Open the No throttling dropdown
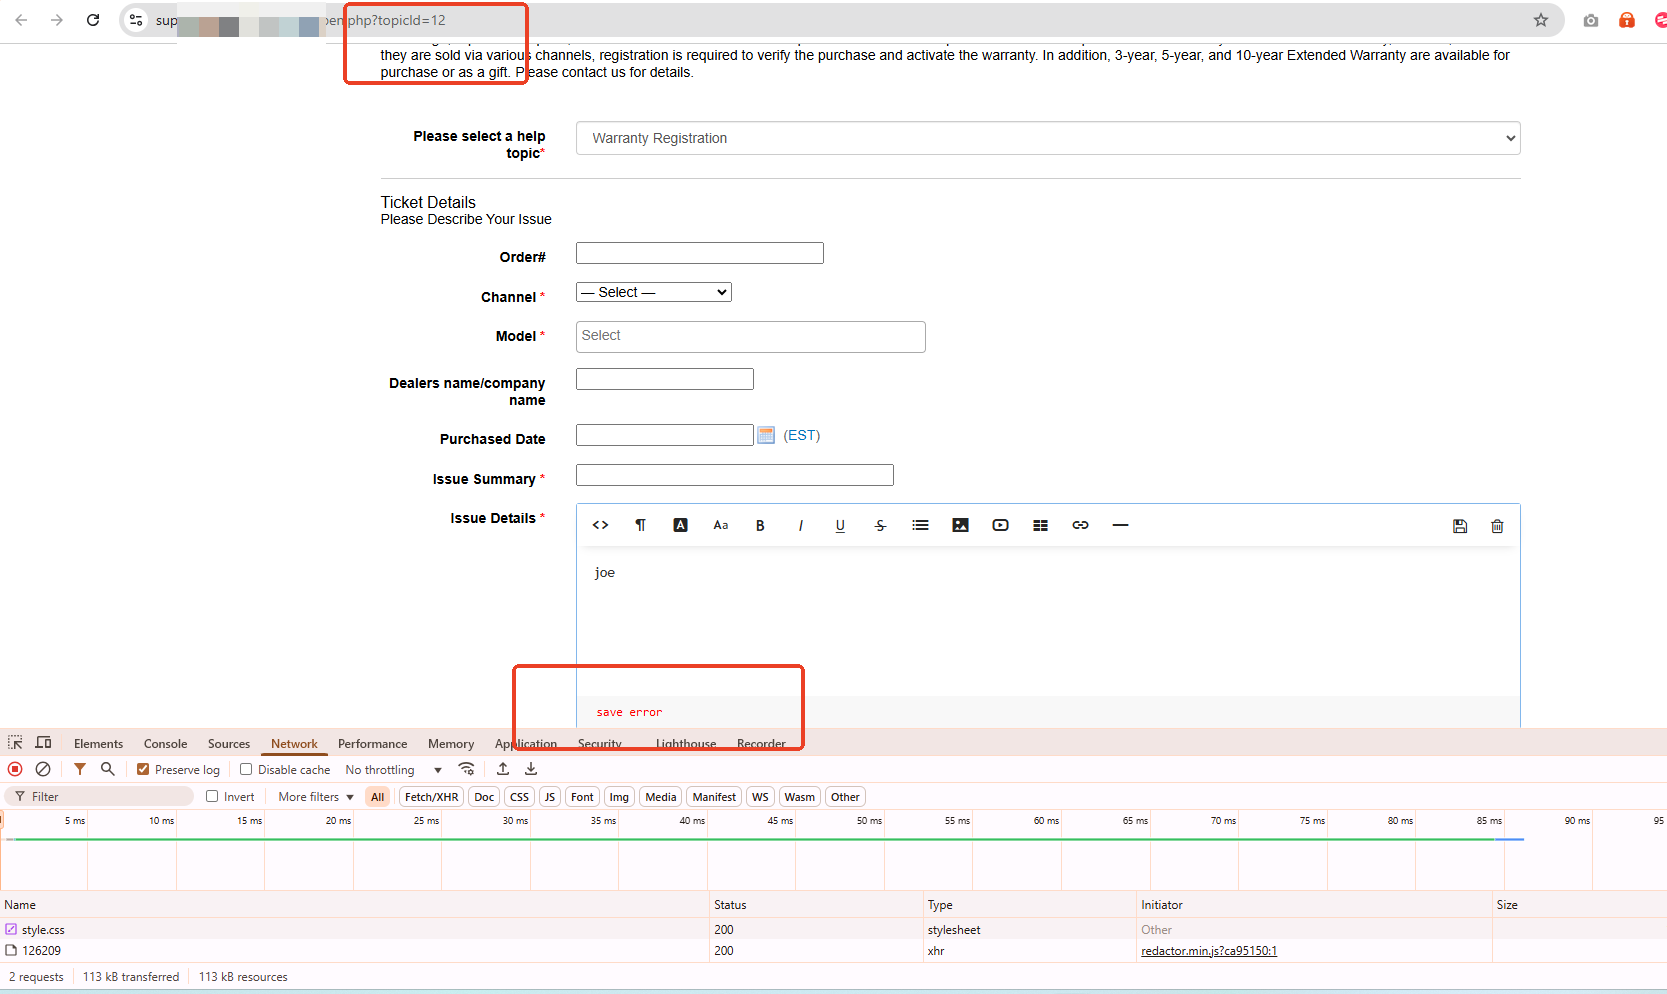The width and height of the screenshot is (1667, 994). pos(393,770)
